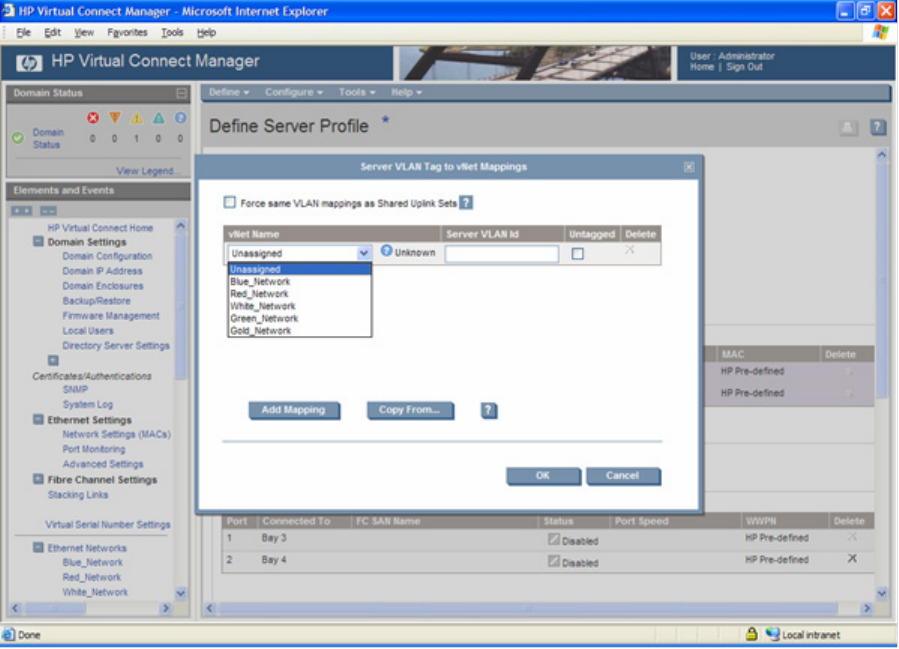Select Gold_Network from dropdown list
The height and width of the screenshot is (649, 899).
[299, 331]
